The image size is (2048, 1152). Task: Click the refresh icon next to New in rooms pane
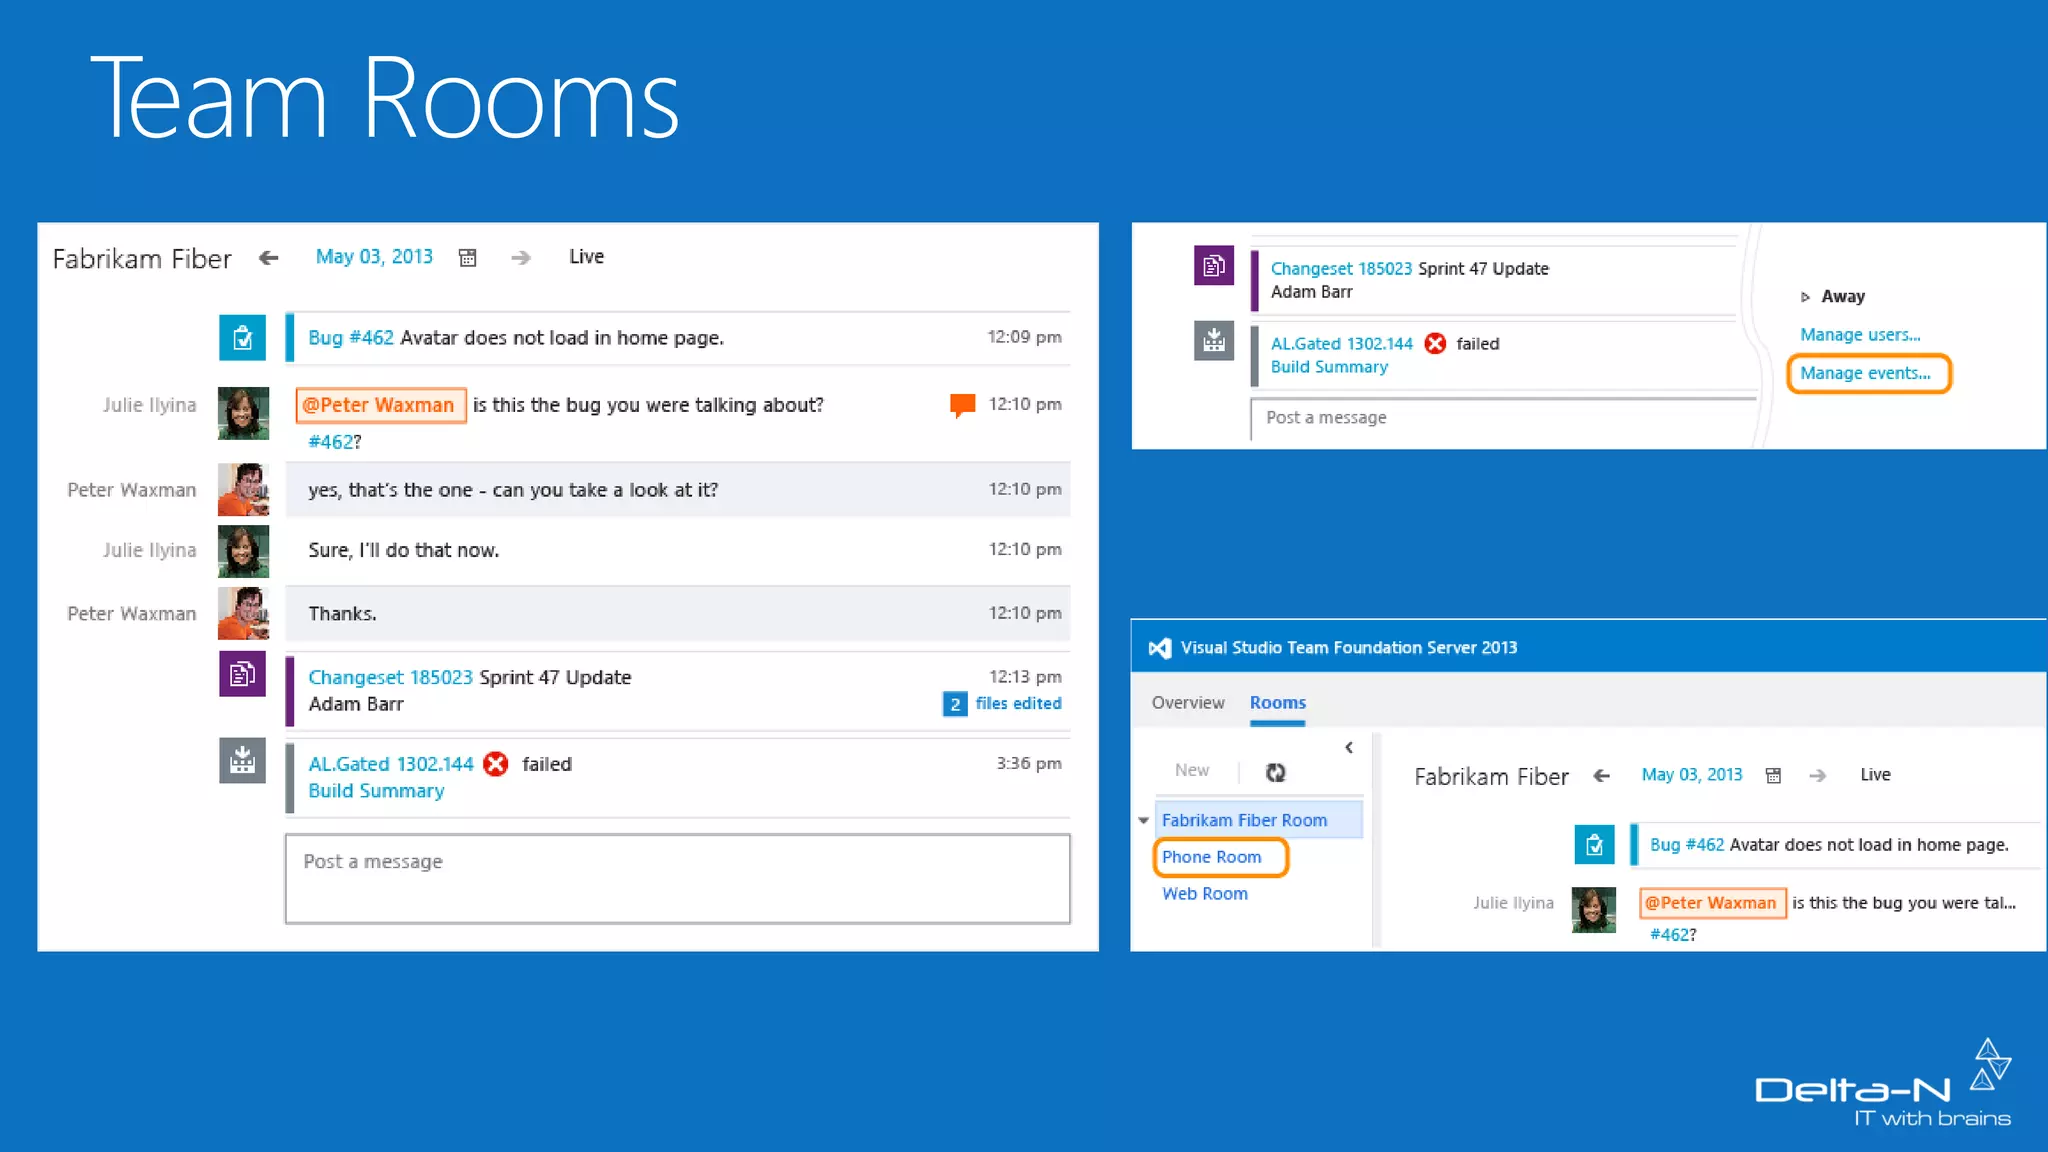point(1275,772)
